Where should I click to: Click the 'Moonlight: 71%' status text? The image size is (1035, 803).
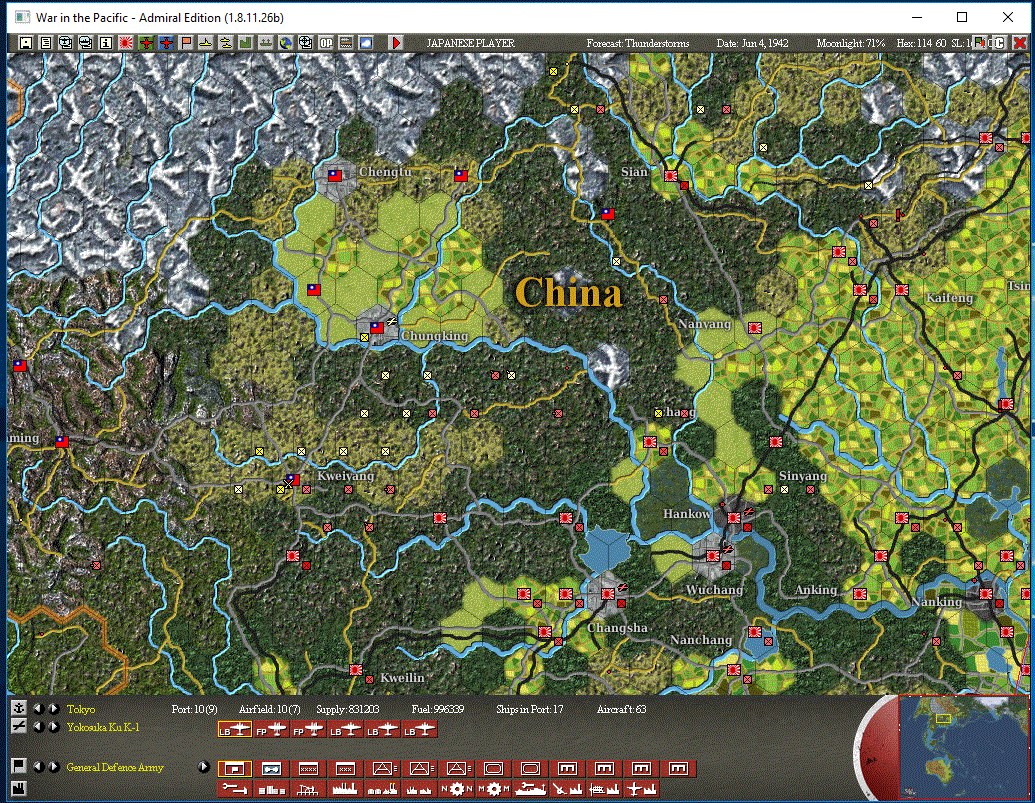850,43
